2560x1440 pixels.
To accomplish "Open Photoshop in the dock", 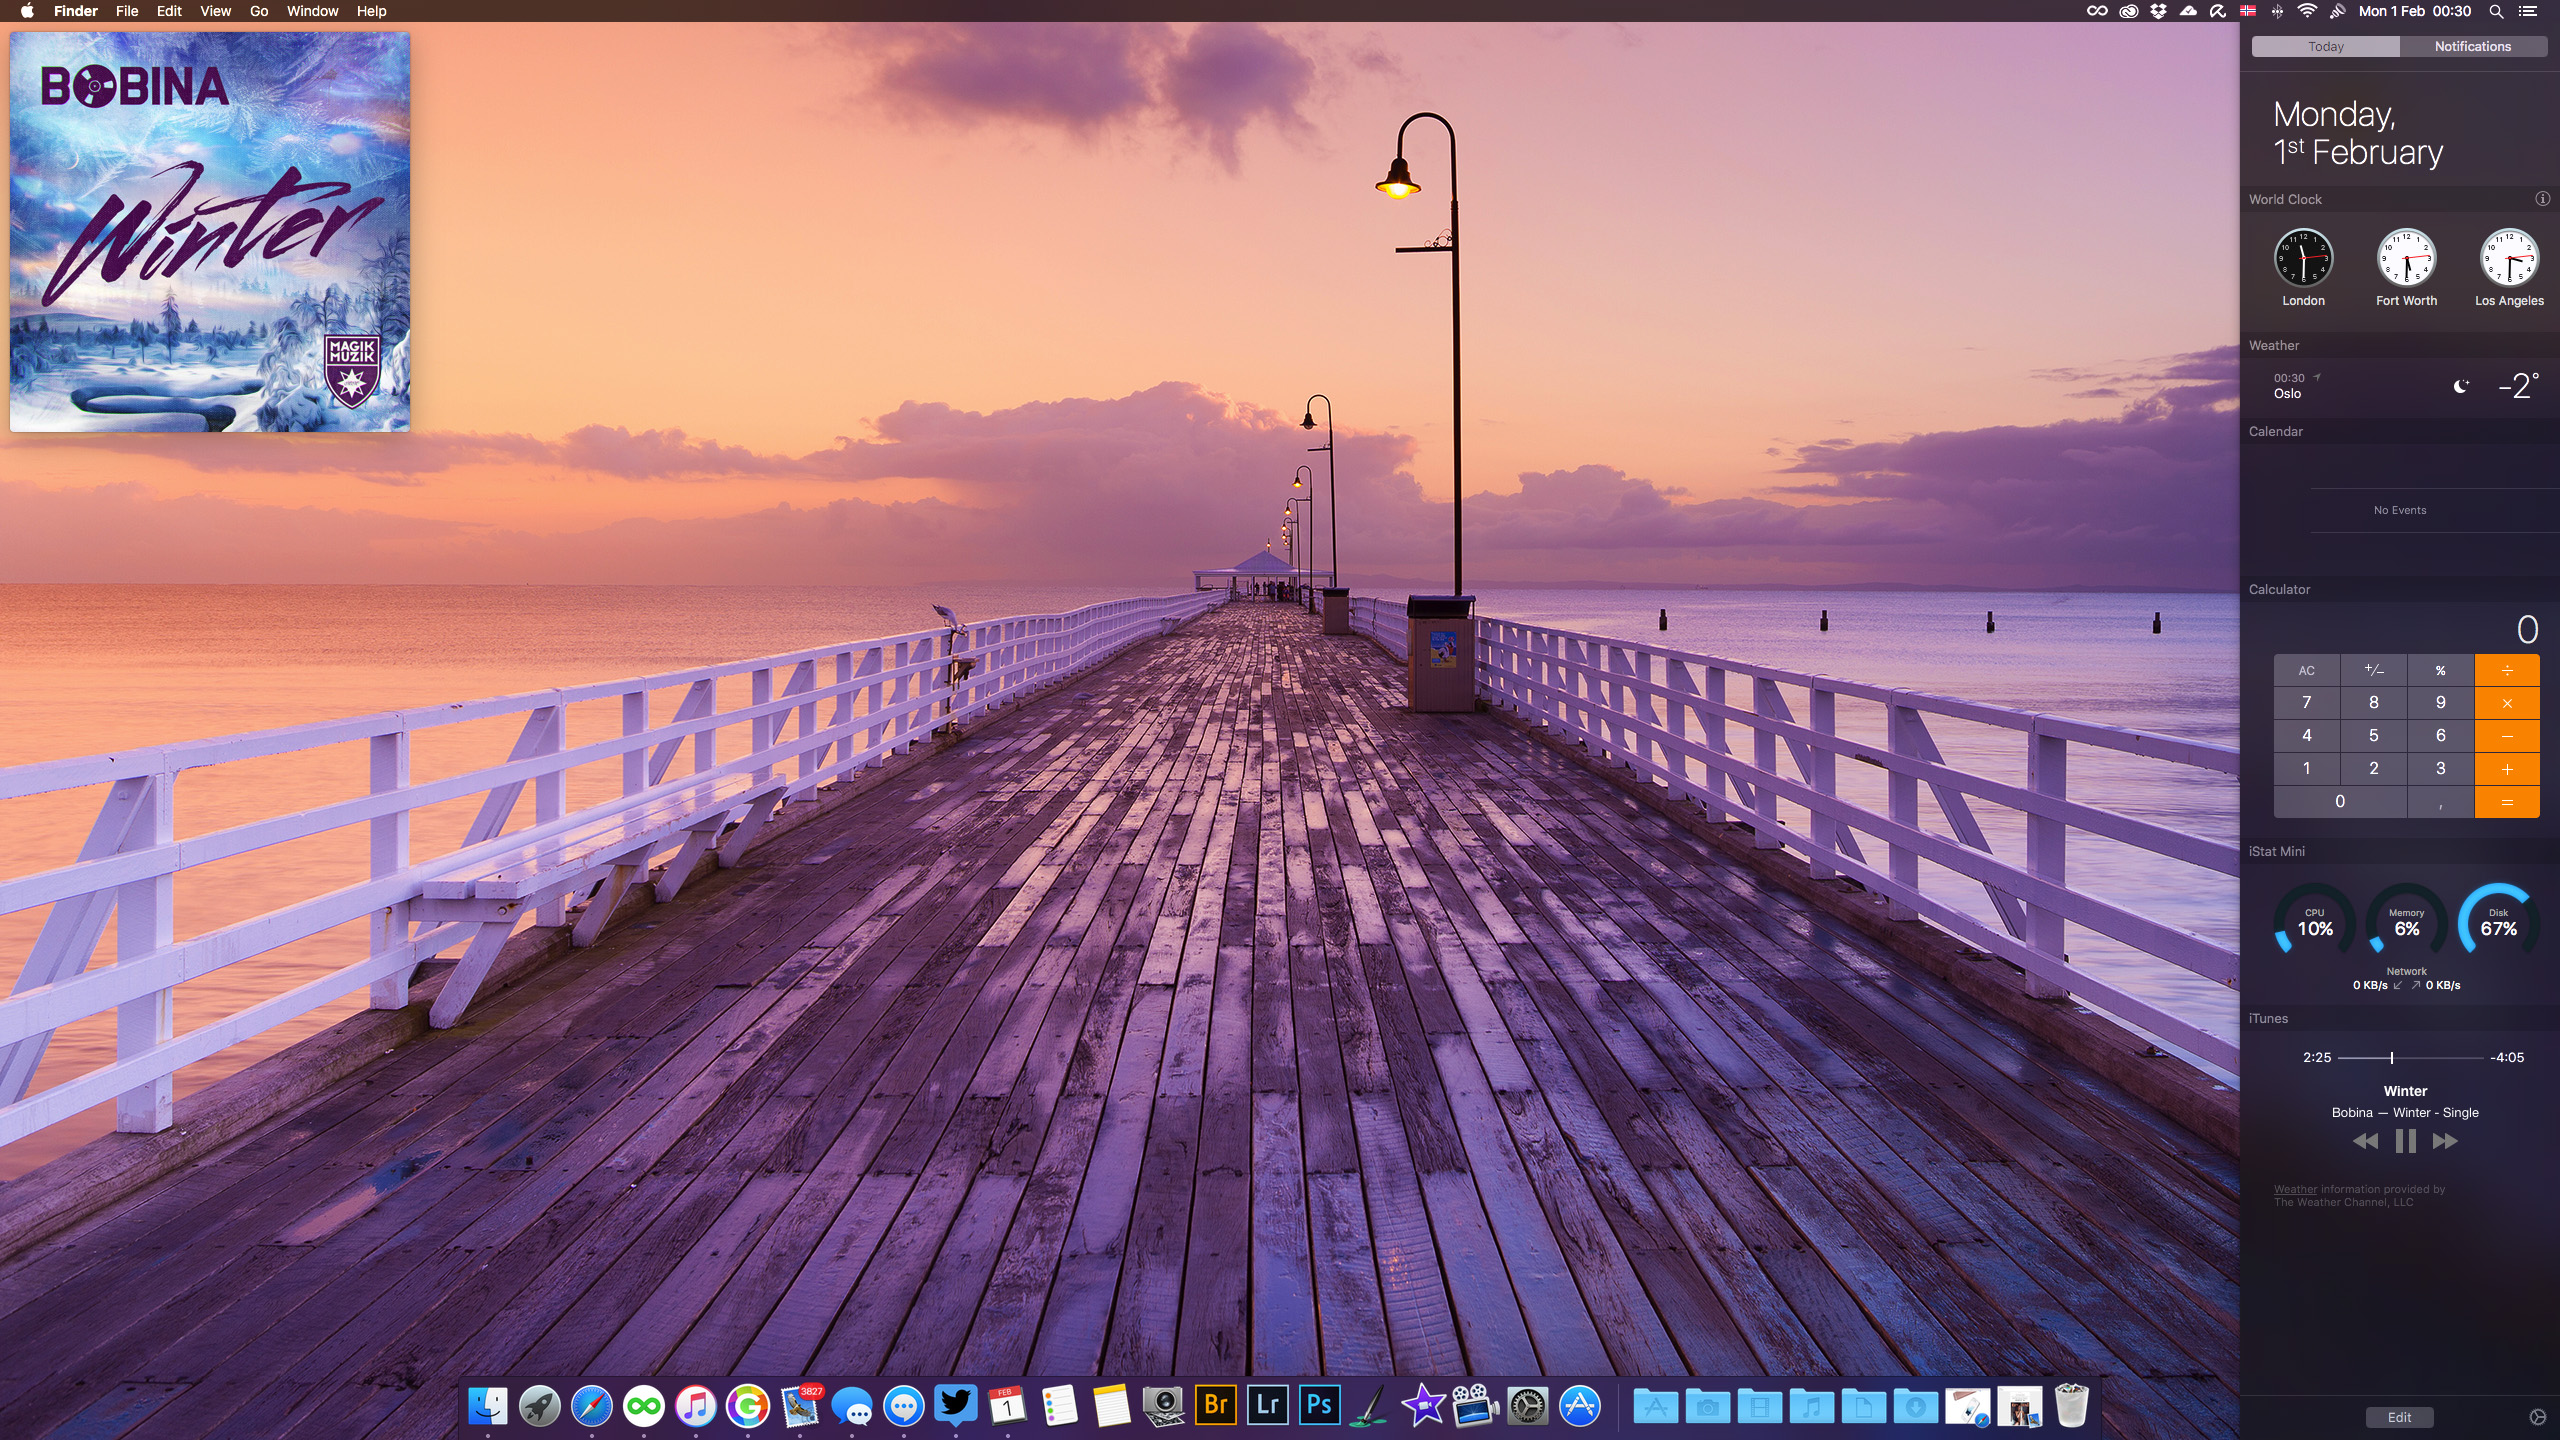I will coord(1319,1405).
